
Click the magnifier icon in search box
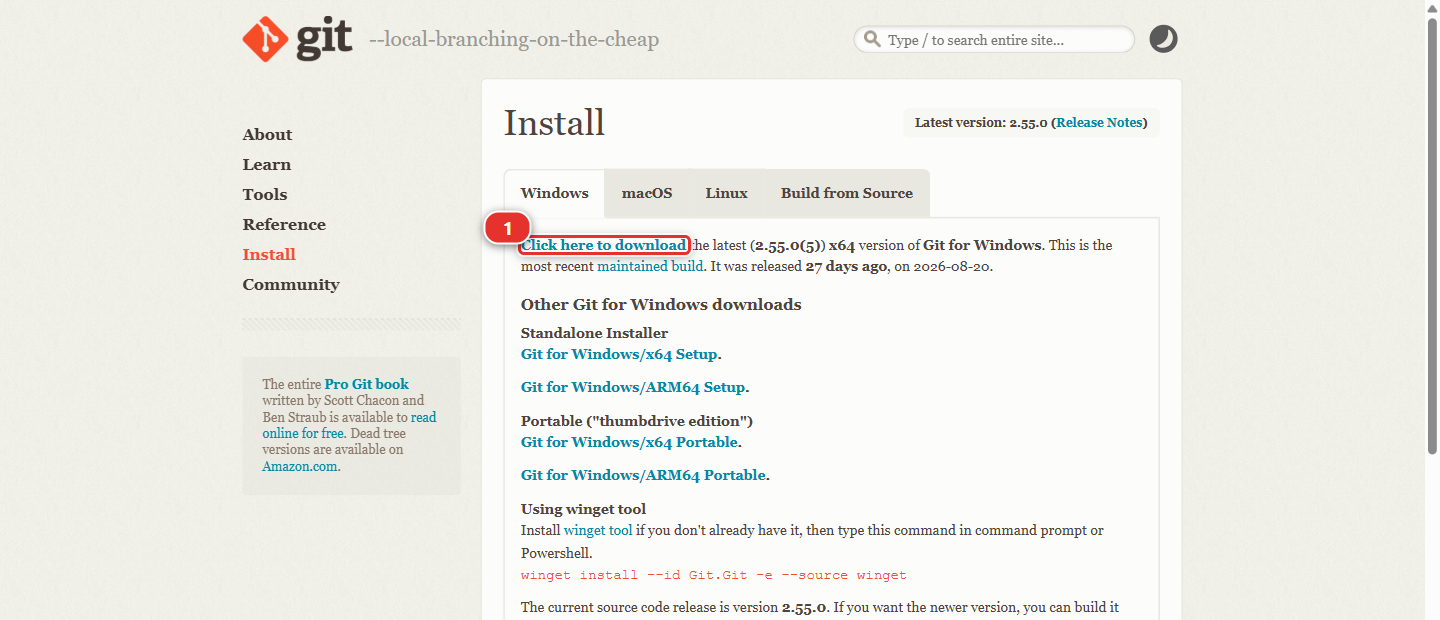pyautogui.click(x=872, y=39)
